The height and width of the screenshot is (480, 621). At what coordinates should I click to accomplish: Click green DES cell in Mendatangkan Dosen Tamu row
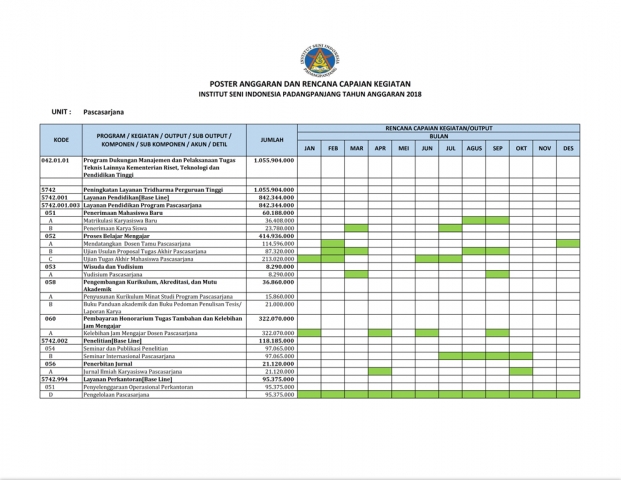(x=568, y=244)
